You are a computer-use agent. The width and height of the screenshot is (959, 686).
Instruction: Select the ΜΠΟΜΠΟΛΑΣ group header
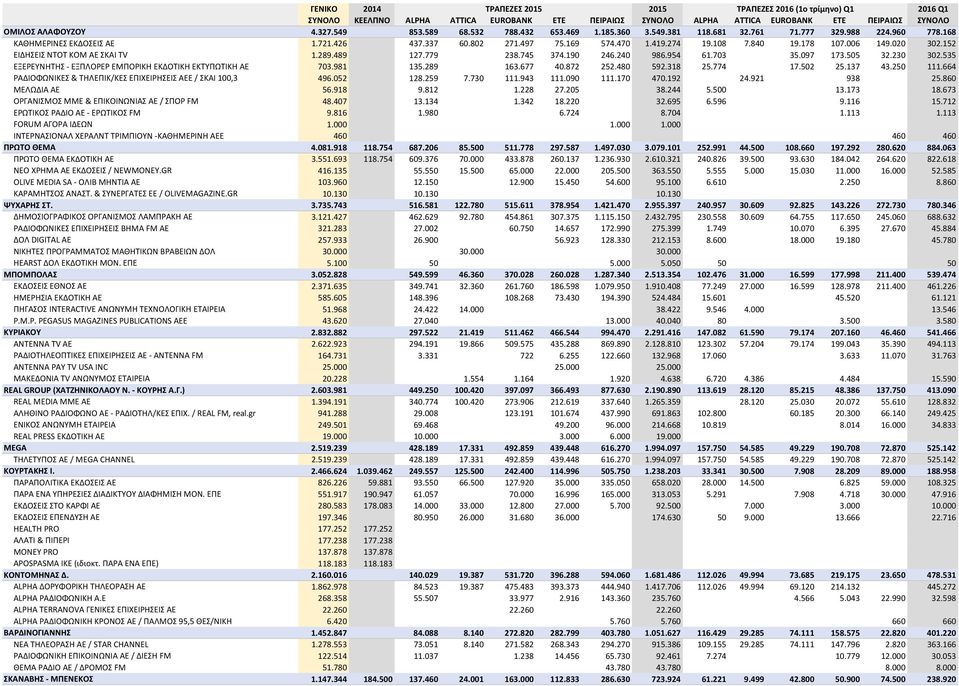click(x=30, y=275)
